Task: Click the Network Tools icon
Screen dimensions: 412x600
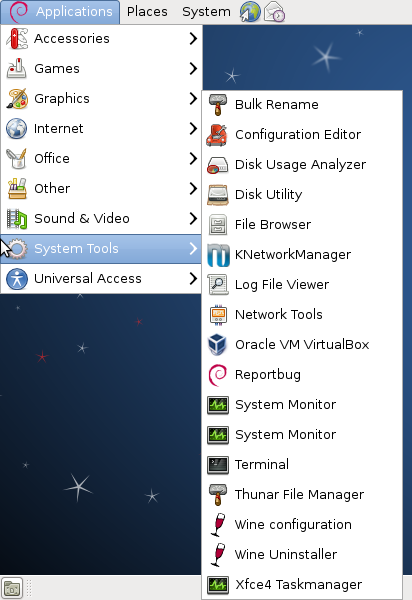Action: click(218, 315)
